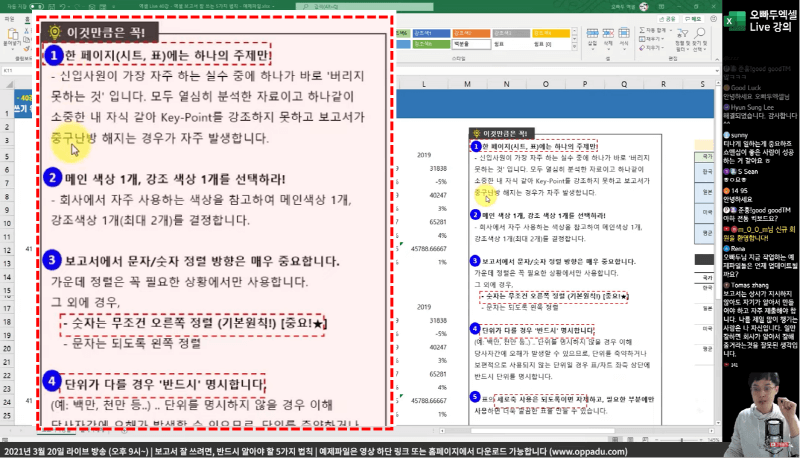Click the Comments (메모) button
Viewport: 800px width, 458px height.
pyautogui.click(x=693, y=19)
